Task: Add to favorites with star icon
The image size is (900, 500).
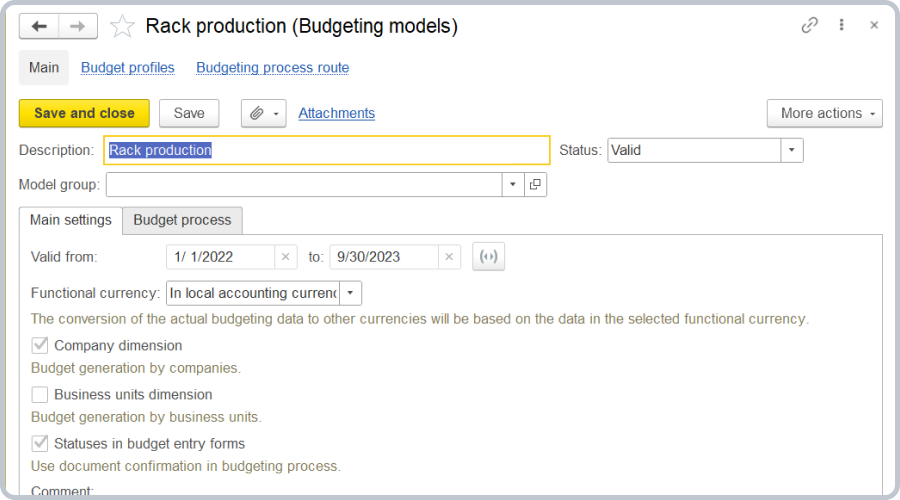Action: [x=122, y=27]
